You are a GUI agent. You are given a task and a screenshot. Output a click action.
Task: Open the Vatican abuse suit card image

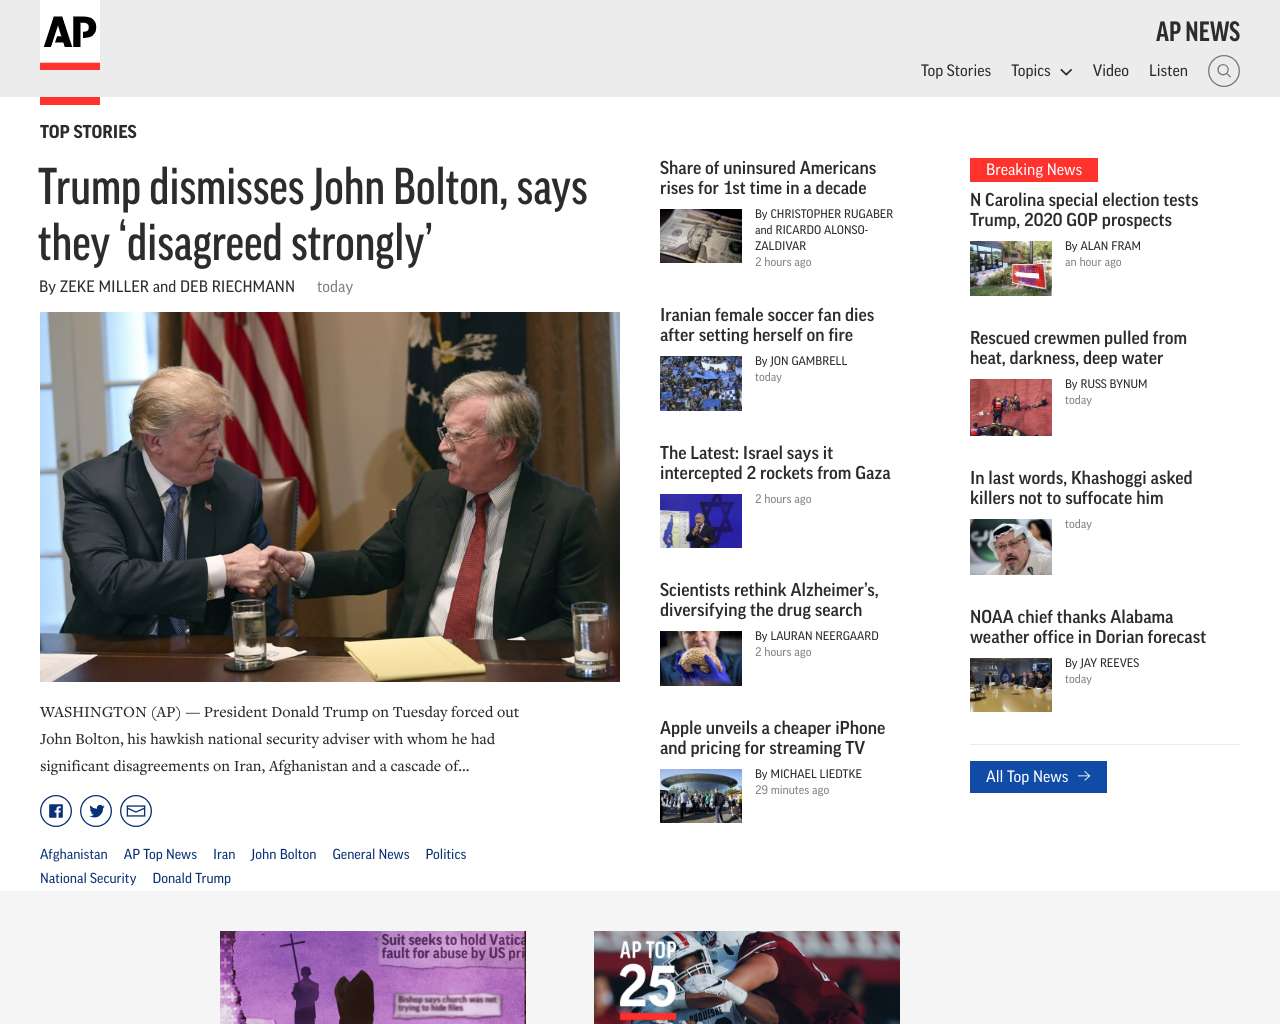click(373, 977)
